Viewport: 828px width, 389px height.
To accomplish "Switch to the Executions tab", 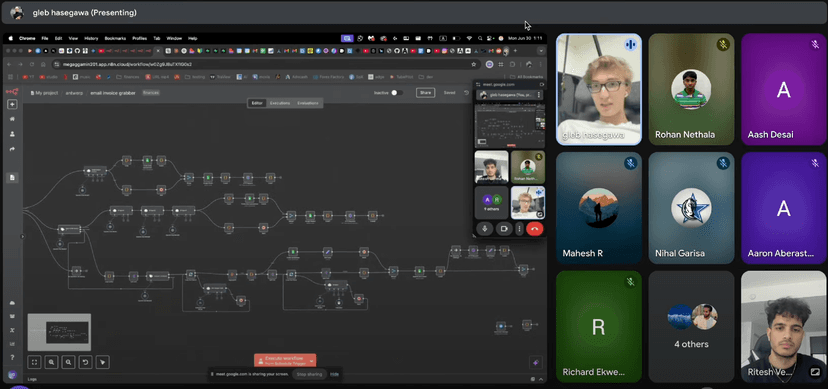I will (x=280, y=103).
